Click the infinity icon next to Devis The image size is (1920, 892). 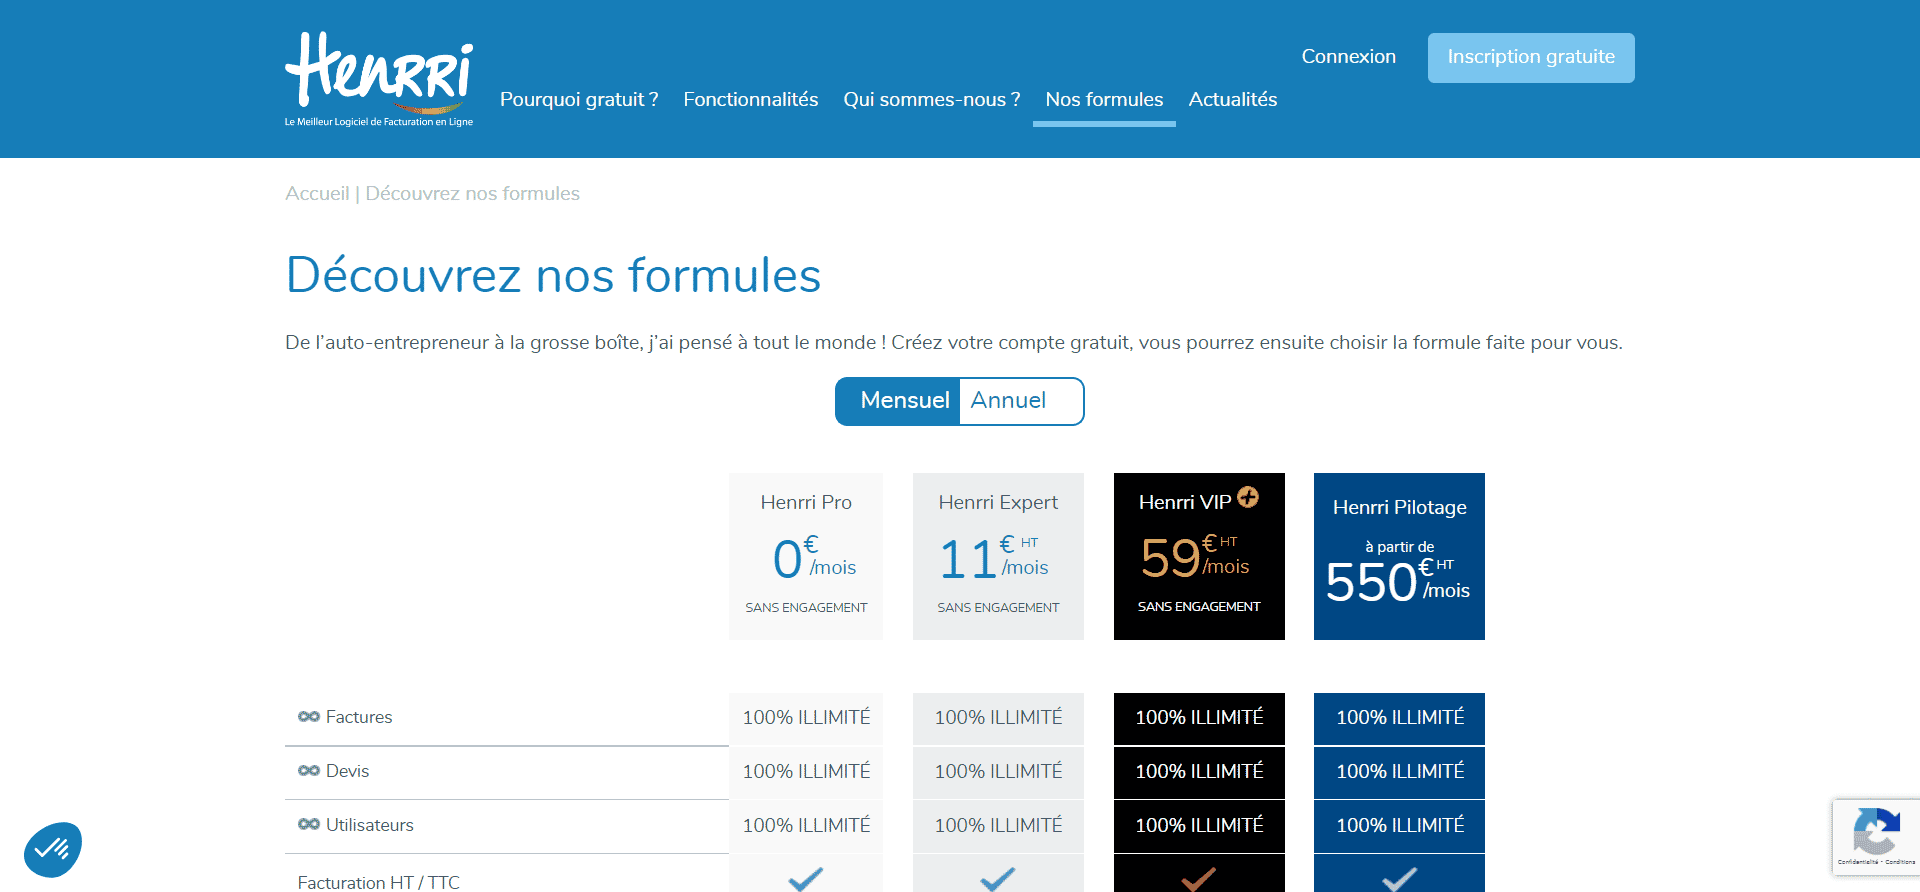click(308, 771)
